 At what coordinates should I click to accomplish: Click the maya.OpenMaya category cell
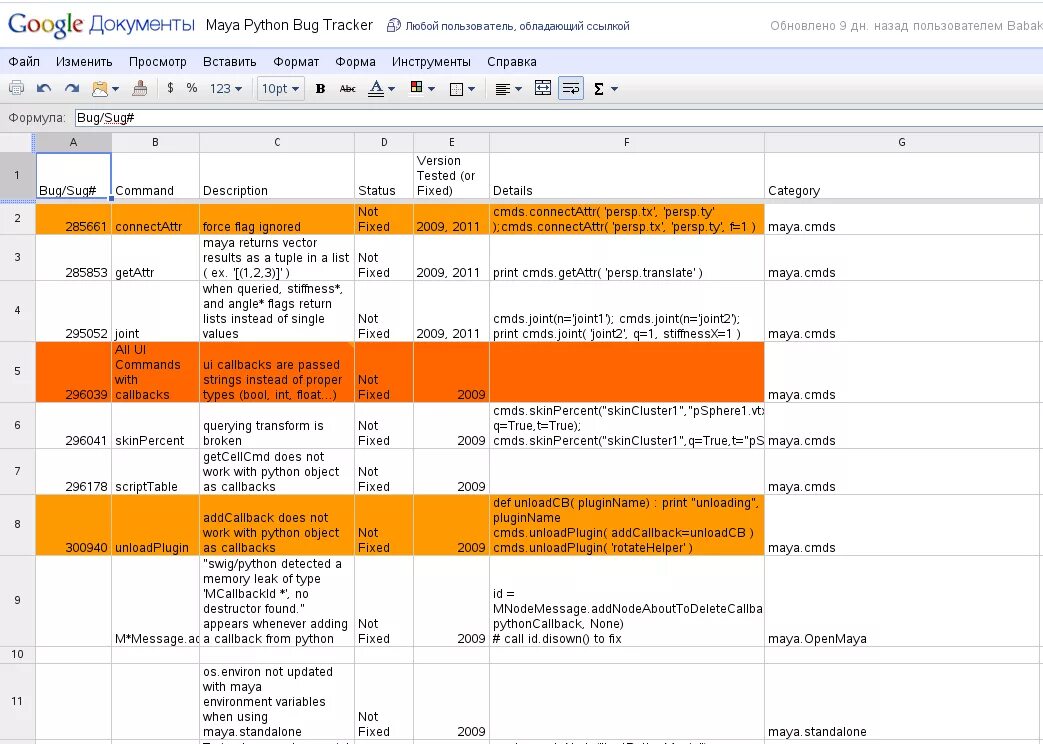[902, 601]
